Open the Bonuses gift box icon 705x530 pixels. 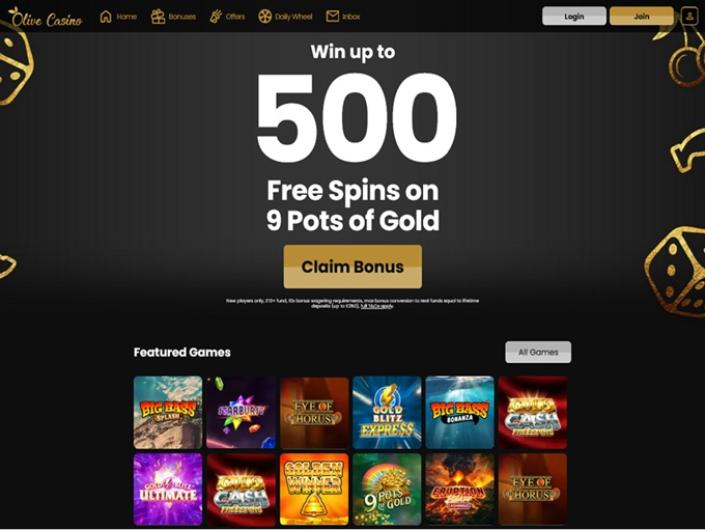[x=158, y=17]
